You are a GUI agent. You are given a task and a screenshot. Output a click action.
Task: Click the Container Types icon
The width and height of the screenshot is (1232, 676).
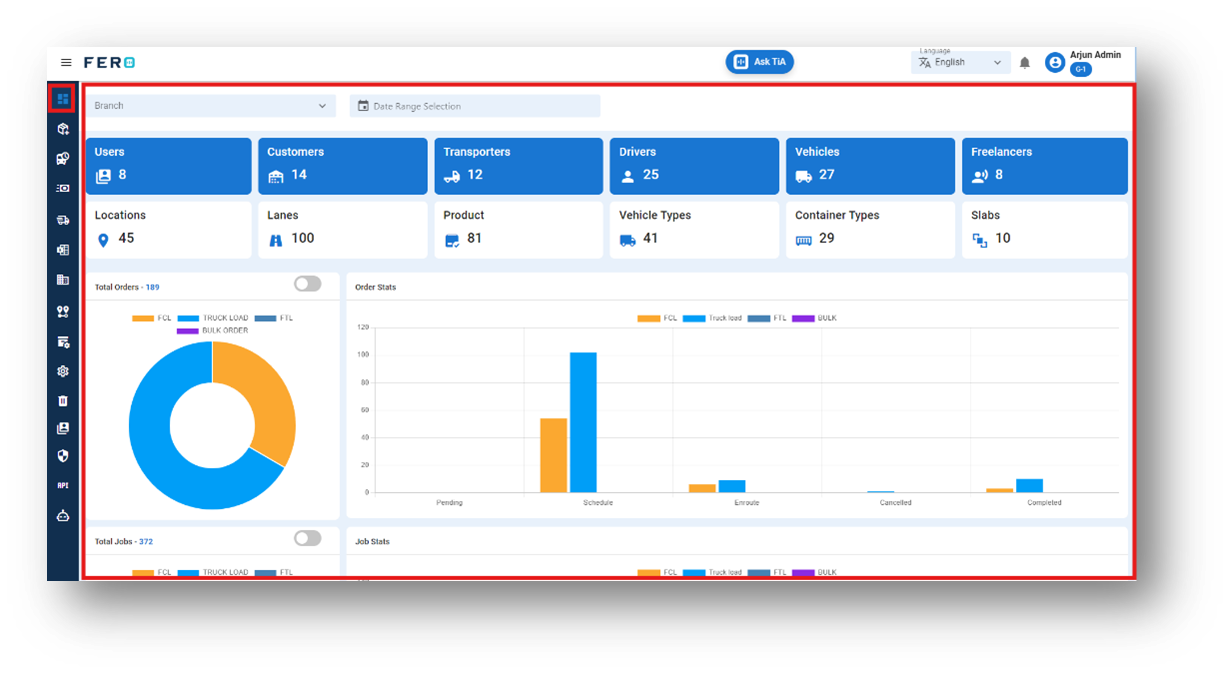(x=804, y=241)
